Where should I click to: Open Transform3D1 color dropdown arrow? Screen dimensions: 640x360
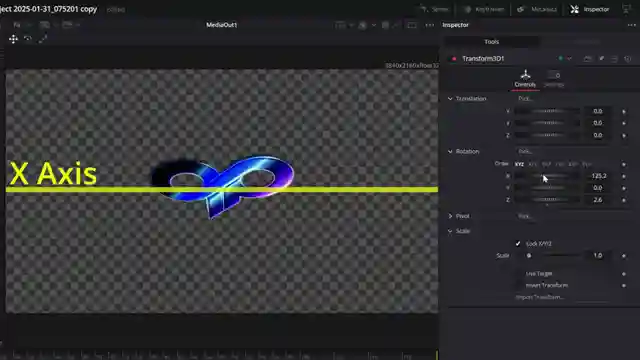click(x=569, y=59)
